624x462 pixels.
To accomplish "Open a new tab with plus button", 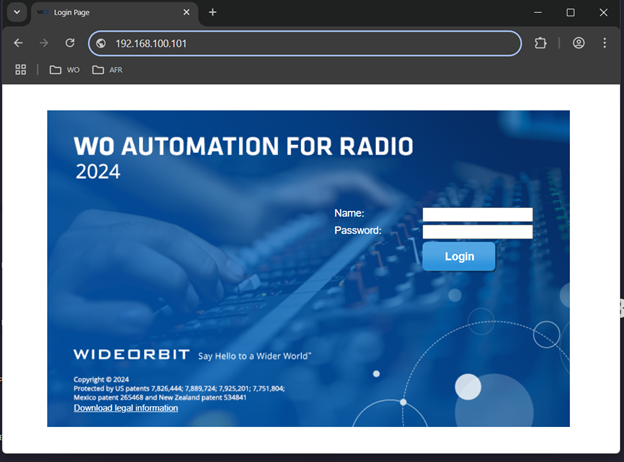I will point(212,12).
